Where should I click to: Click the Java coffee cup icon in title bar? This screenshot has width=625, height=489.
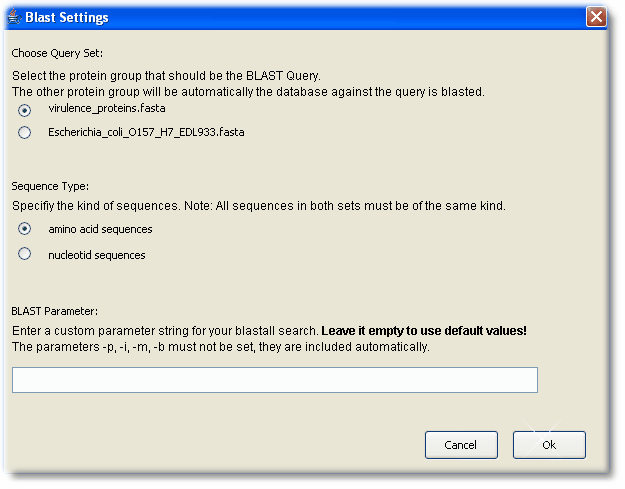coord(14,17)
